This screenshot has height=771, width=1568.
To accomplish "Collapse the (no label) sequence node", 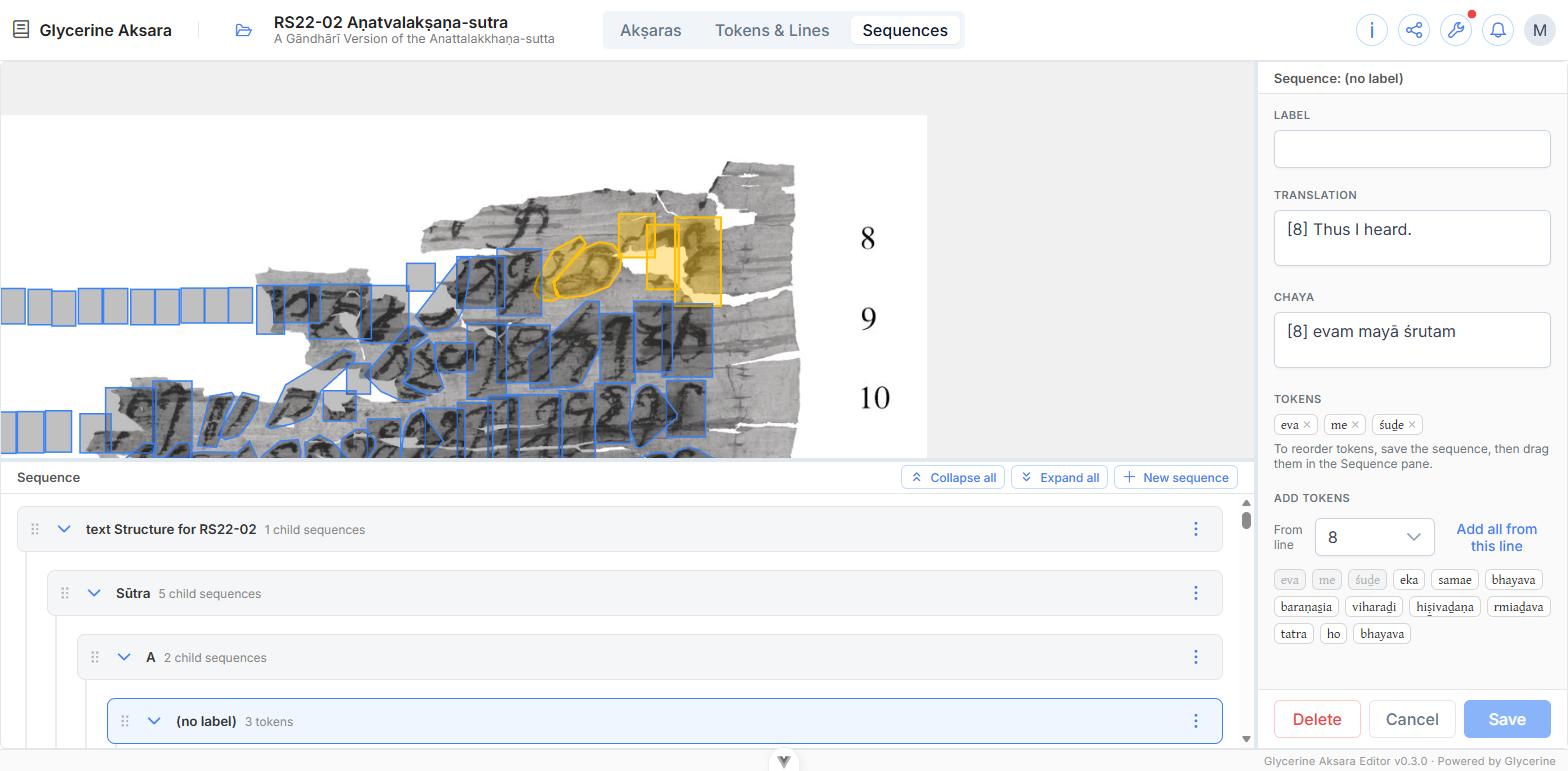I will (154, 721).
